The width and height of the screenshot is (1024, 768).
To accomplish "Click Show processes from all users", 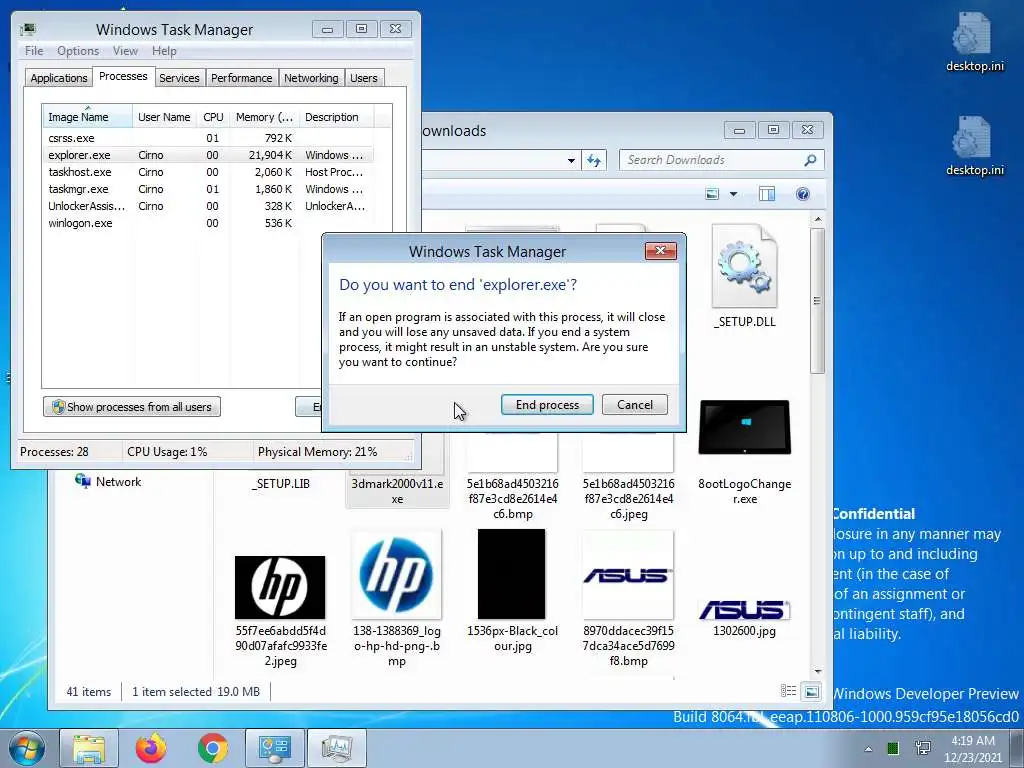I will click(132, 407).
